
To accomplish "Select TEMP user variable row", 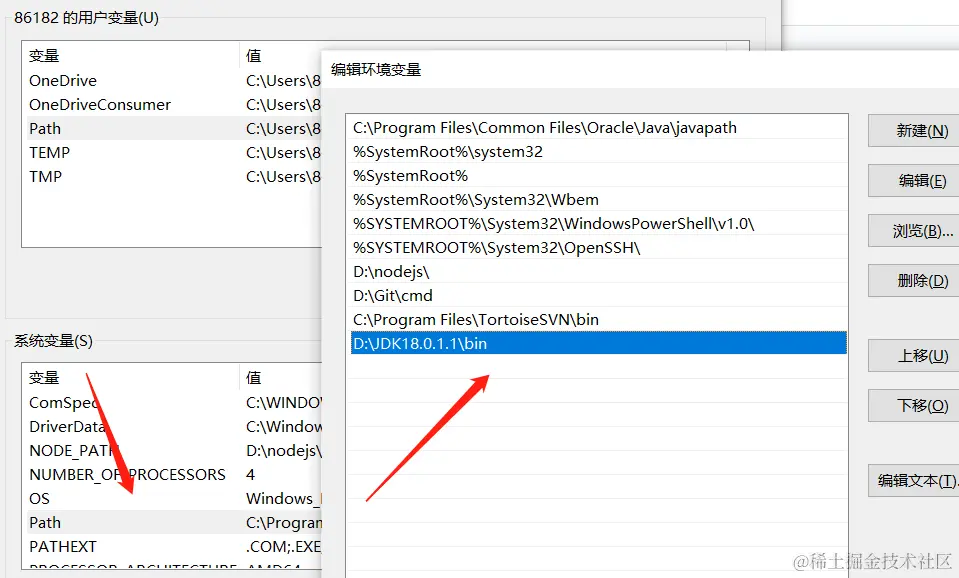I will click(172, 152).
